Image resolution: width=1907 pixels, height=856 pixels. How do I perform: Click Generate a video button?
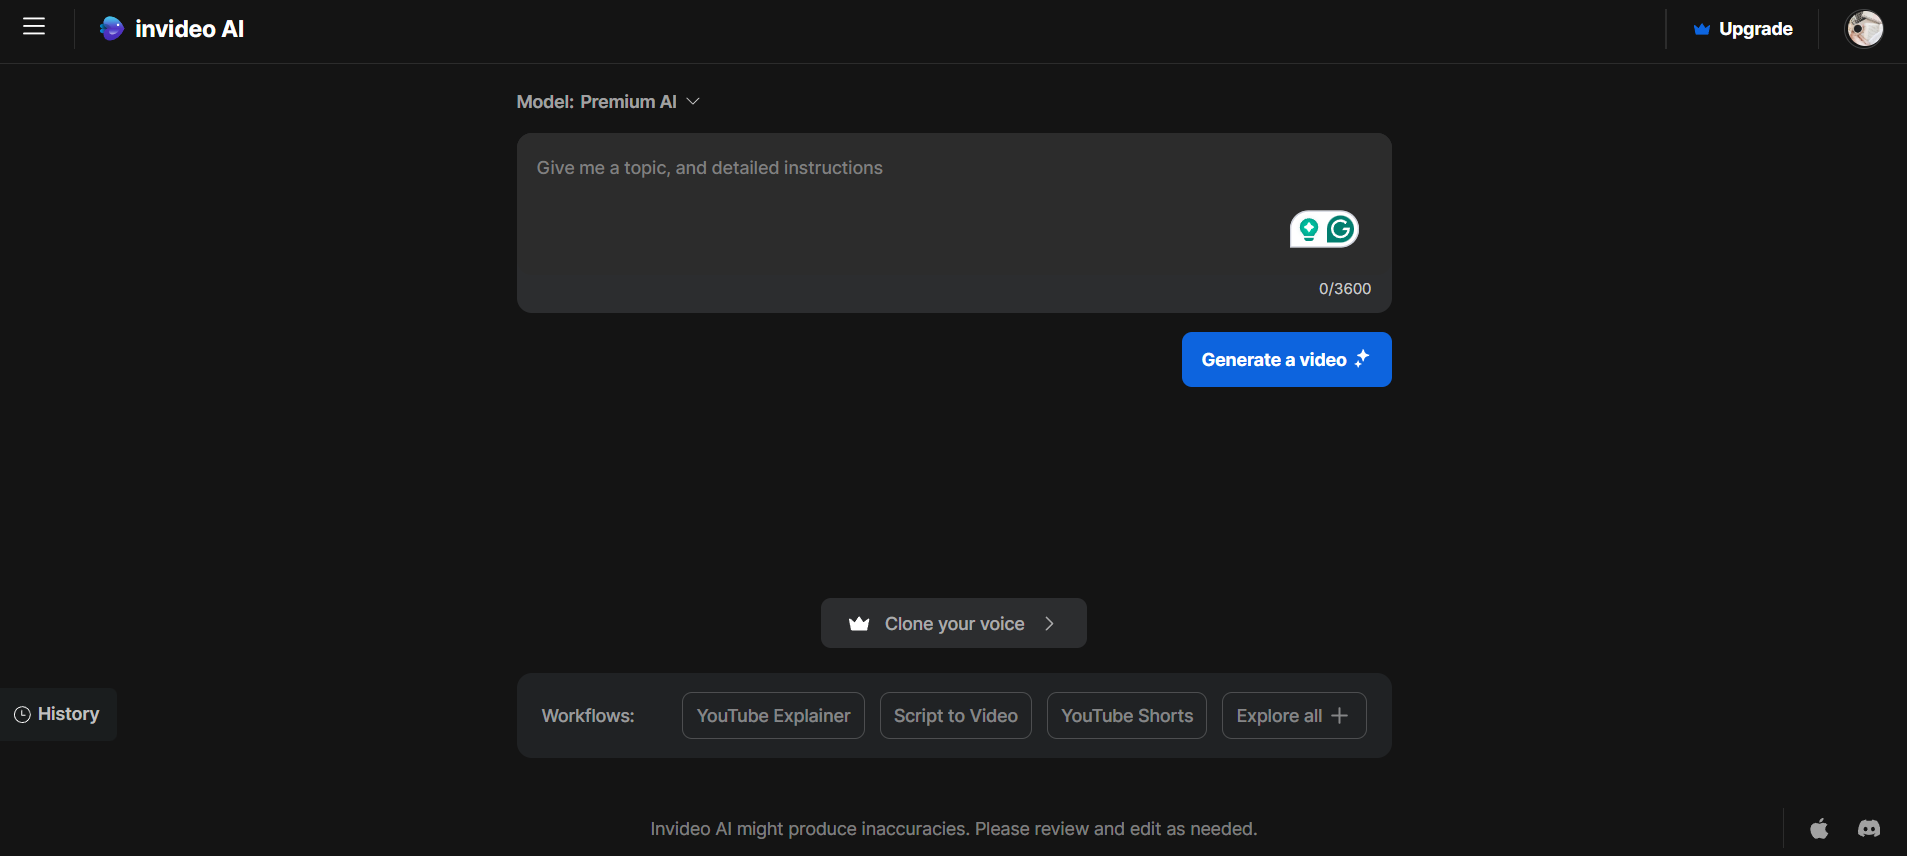[1287, 360]
